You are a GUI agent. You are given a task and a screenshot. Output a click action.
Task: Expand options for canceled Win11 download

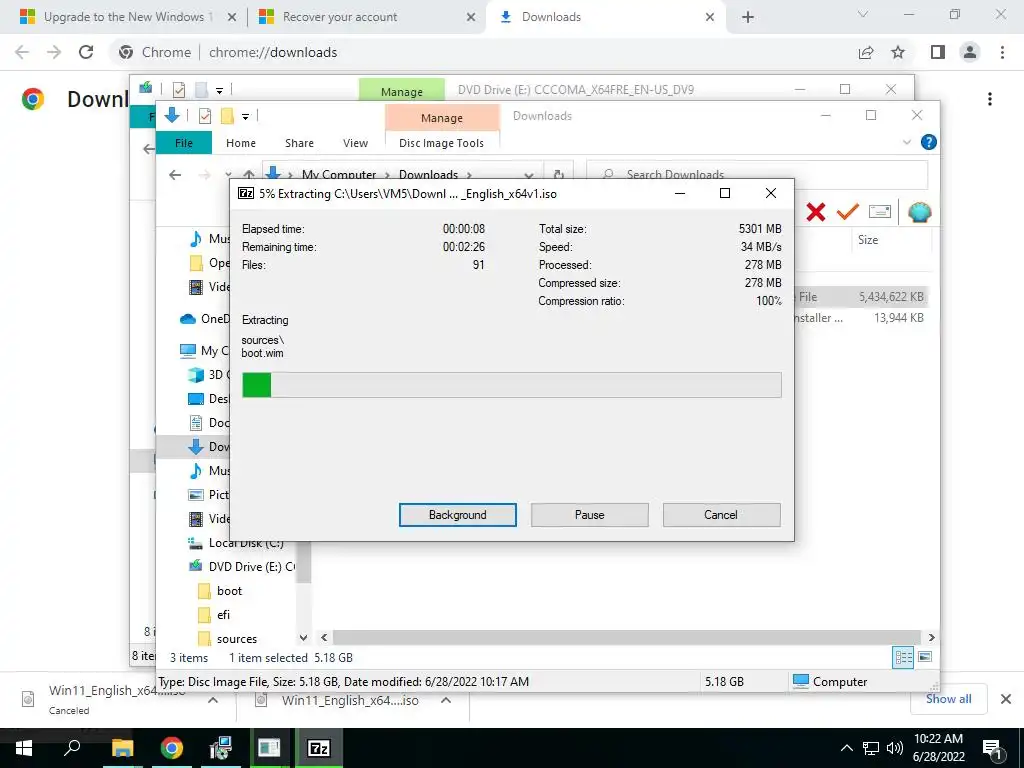click(x=213, y=700)
